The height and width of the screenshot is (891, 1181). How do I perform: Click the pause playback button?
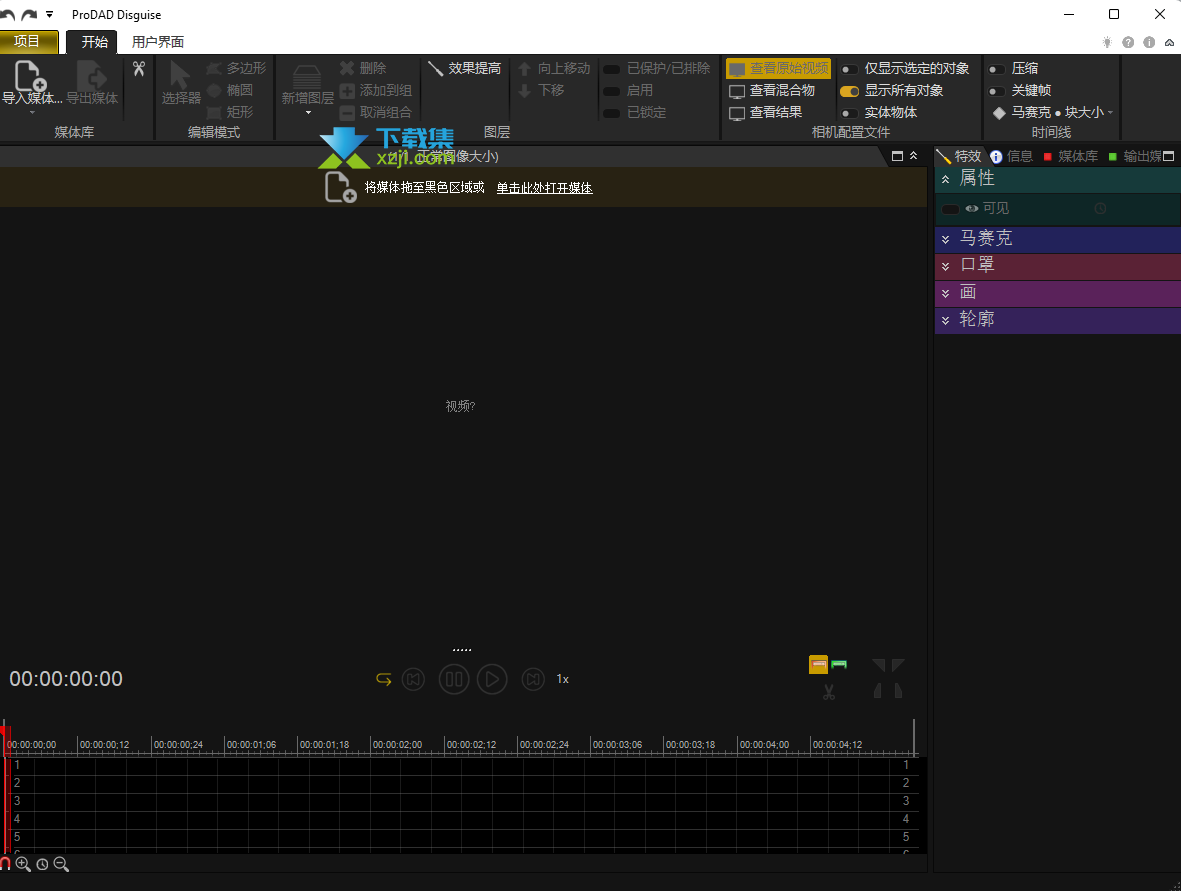[x=454, y=679]
